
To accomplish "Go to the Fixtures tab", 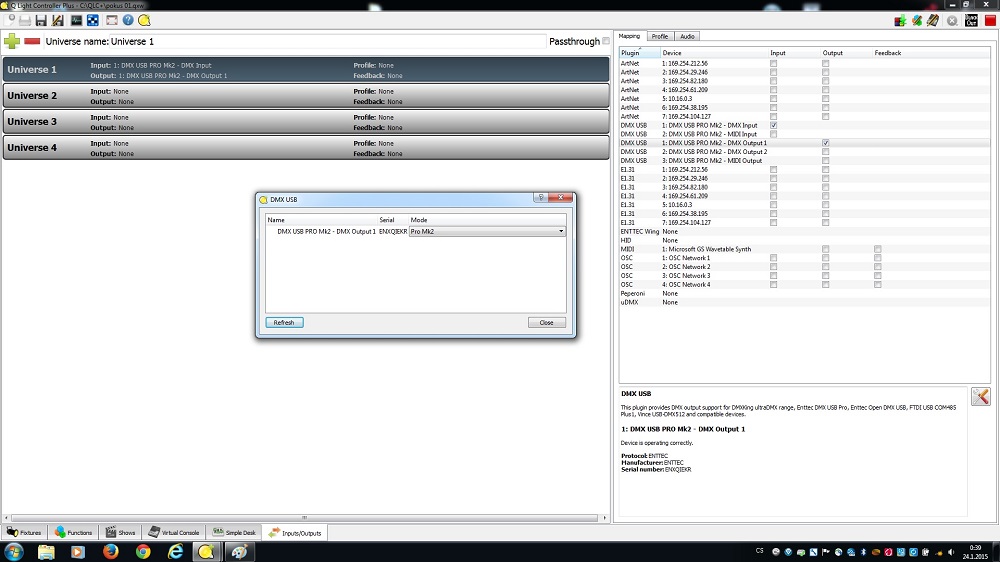I will pyautogui.click(x=25, y=533).
